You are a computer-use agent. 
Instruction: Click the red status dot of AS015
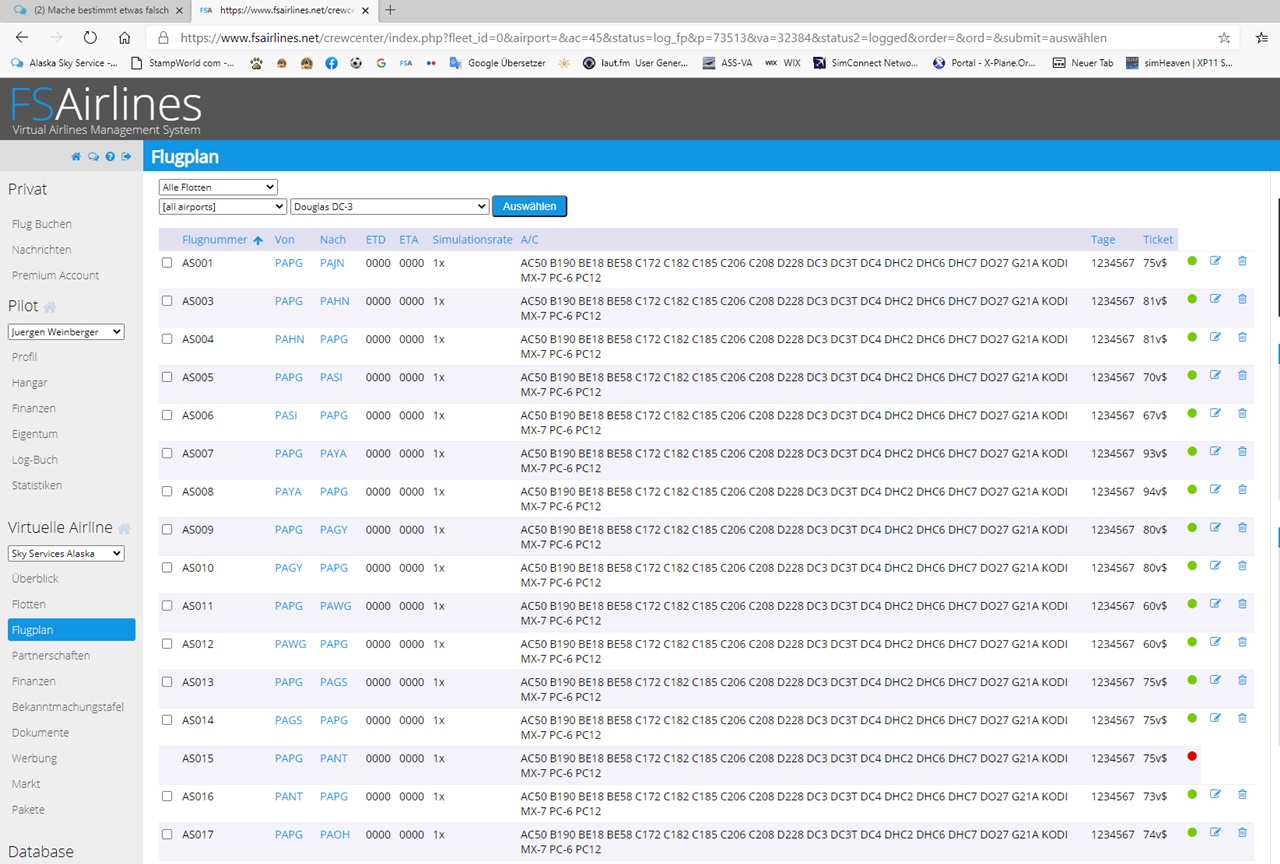pyautogui.click(x=1192, y=756)
